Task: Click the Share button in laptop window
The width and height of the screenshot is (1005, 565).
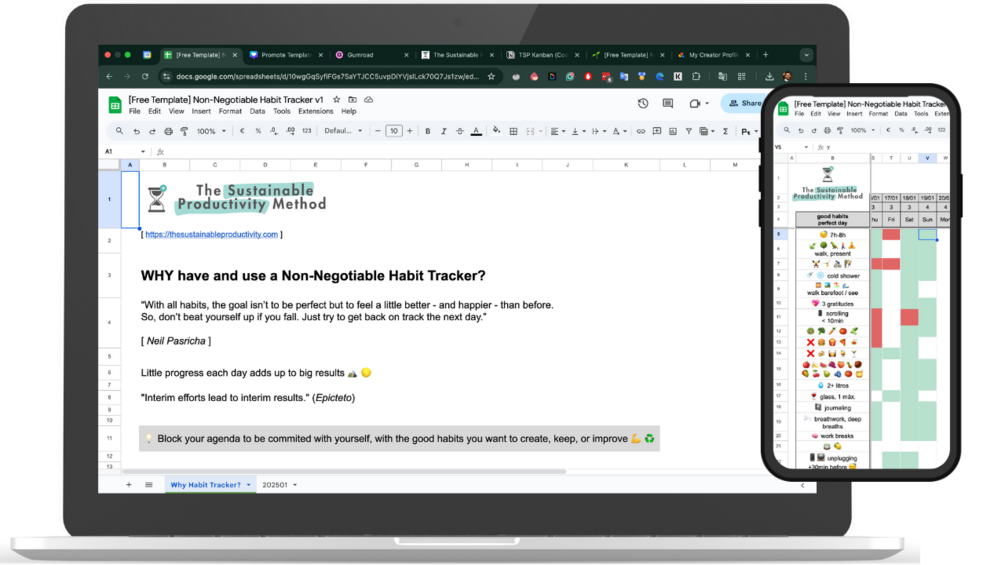Action: pyautogui.click(x=743, y=103)
